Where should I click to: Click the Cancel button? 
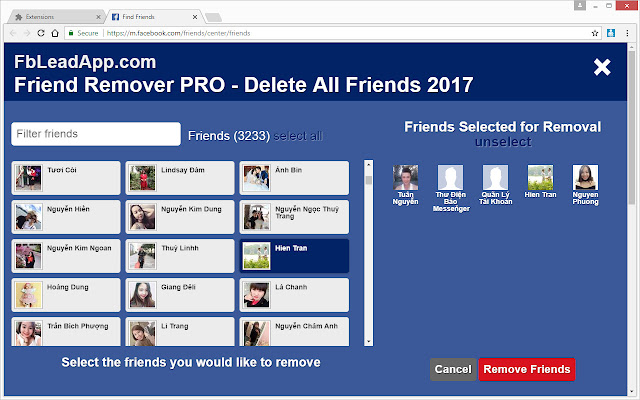click(x=453, y=369)
